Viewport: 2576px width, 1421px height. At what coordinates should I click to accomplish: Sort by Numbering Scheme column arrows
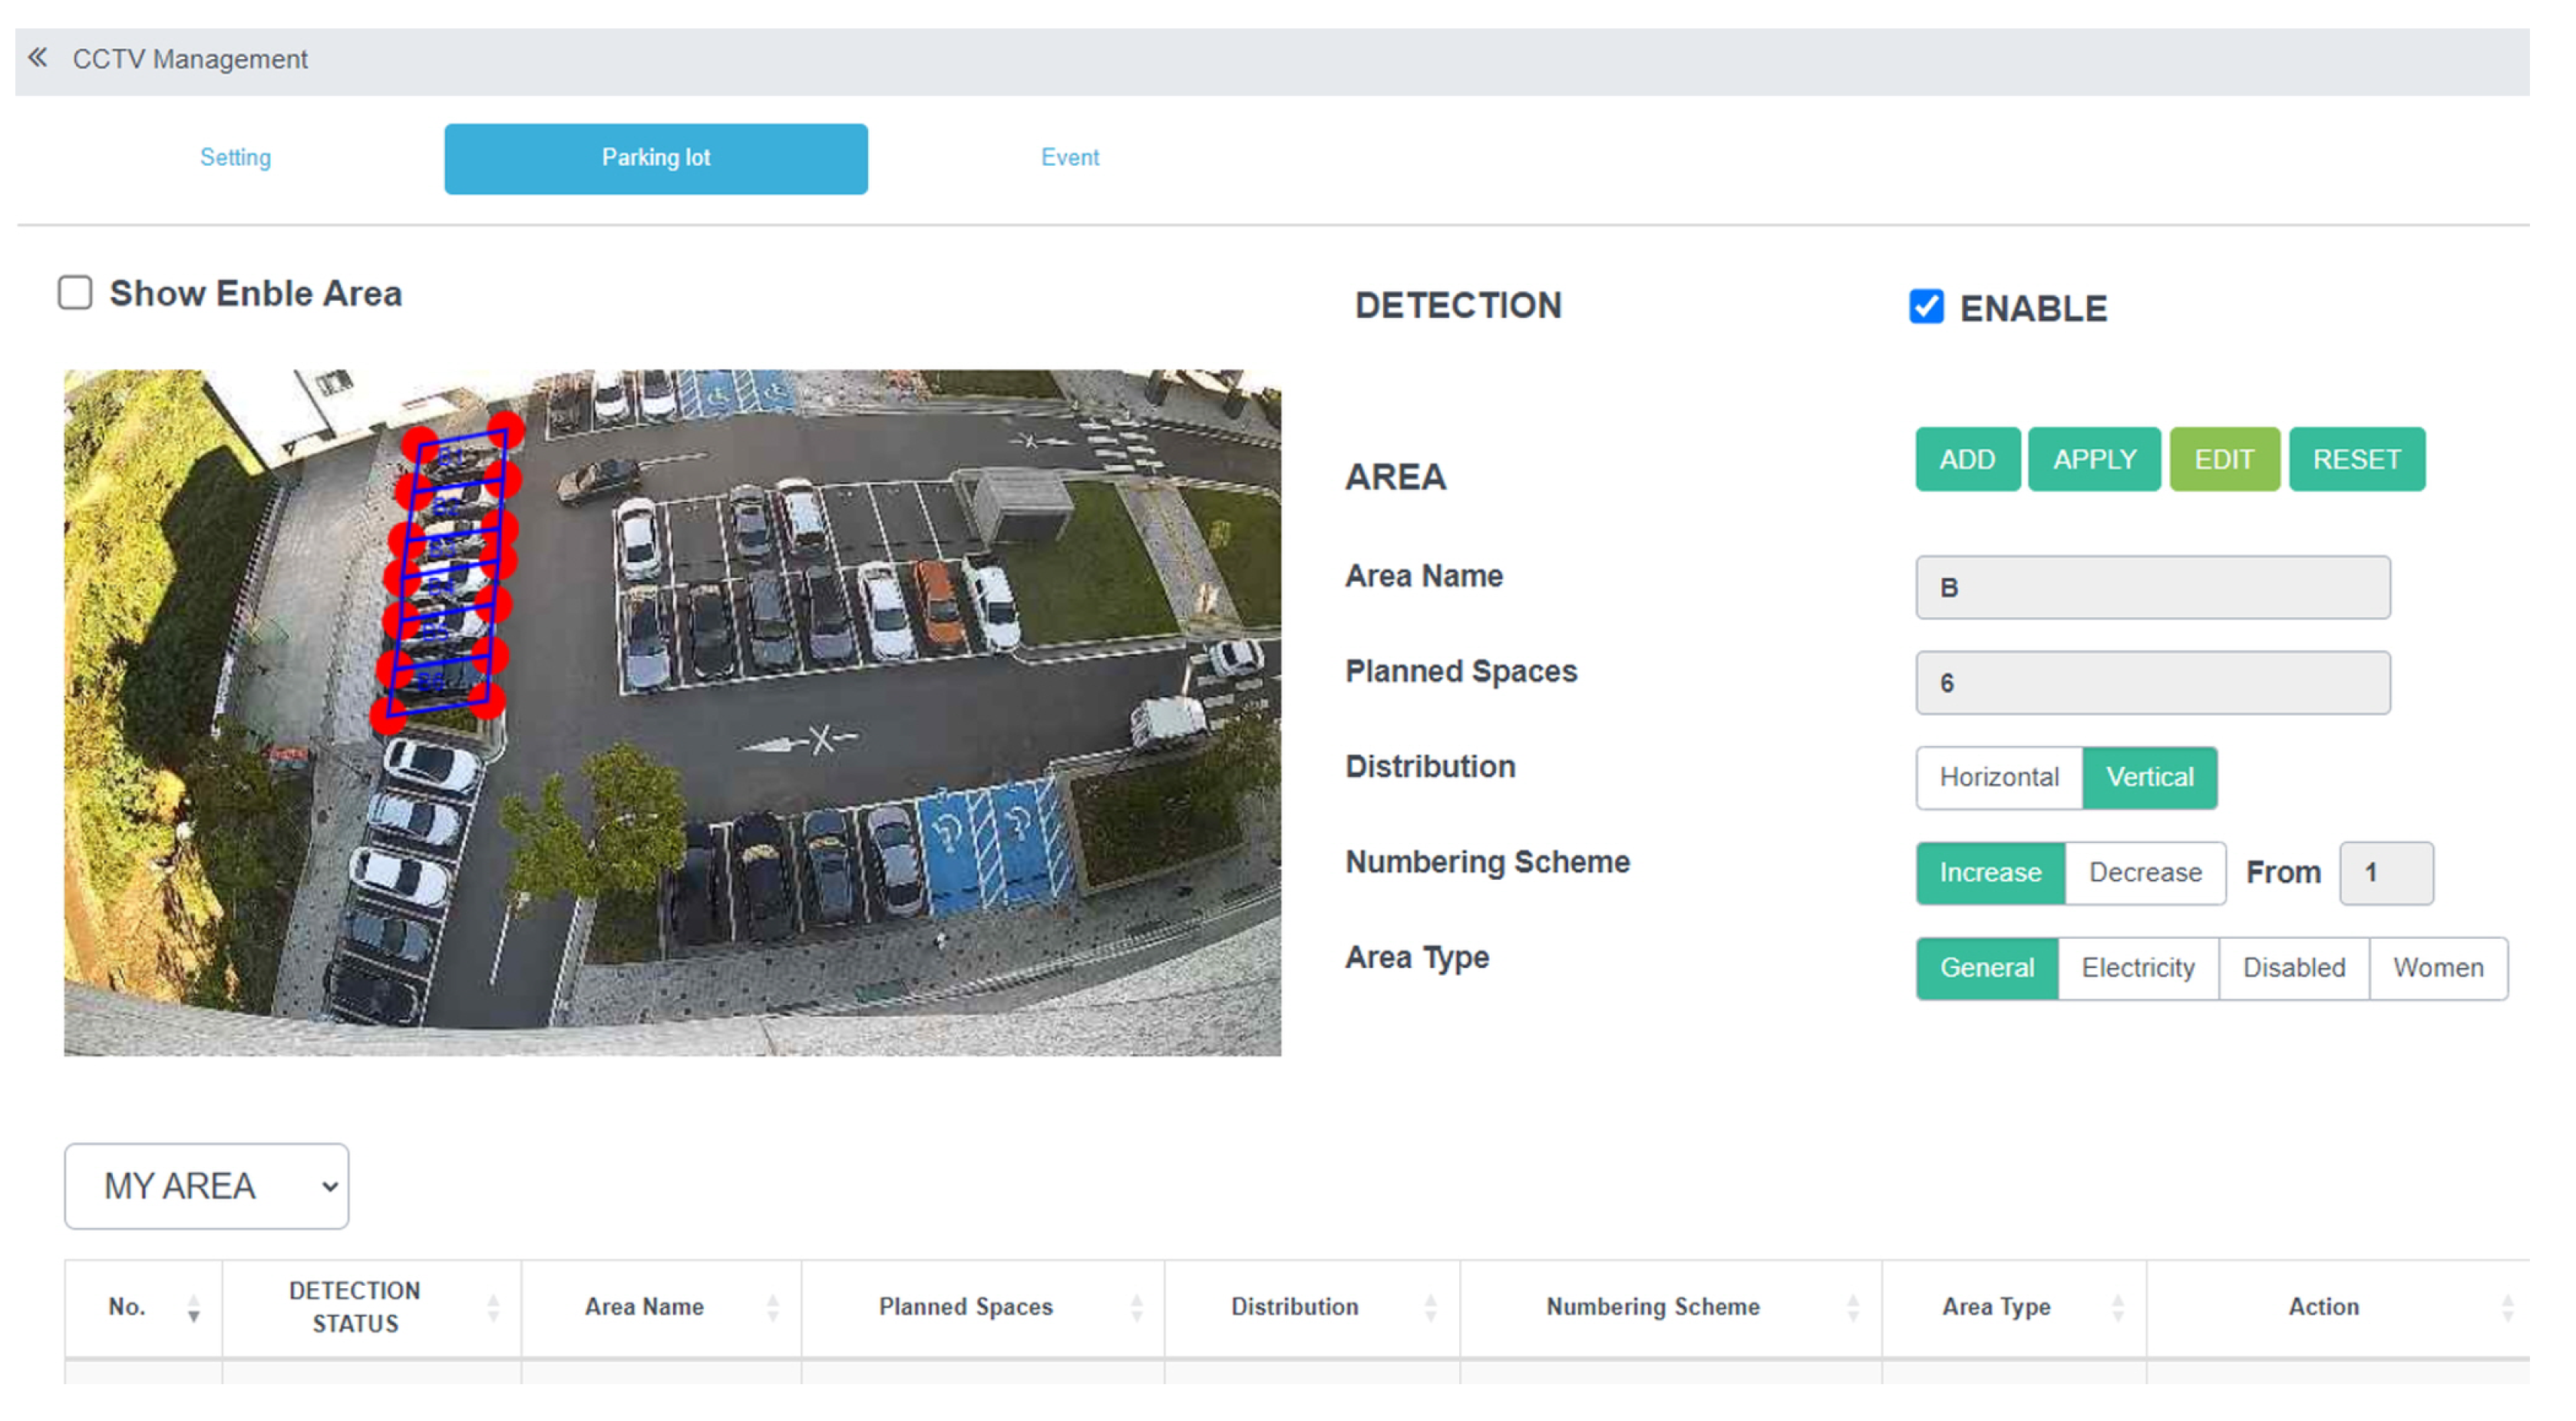point(1853,1308)
